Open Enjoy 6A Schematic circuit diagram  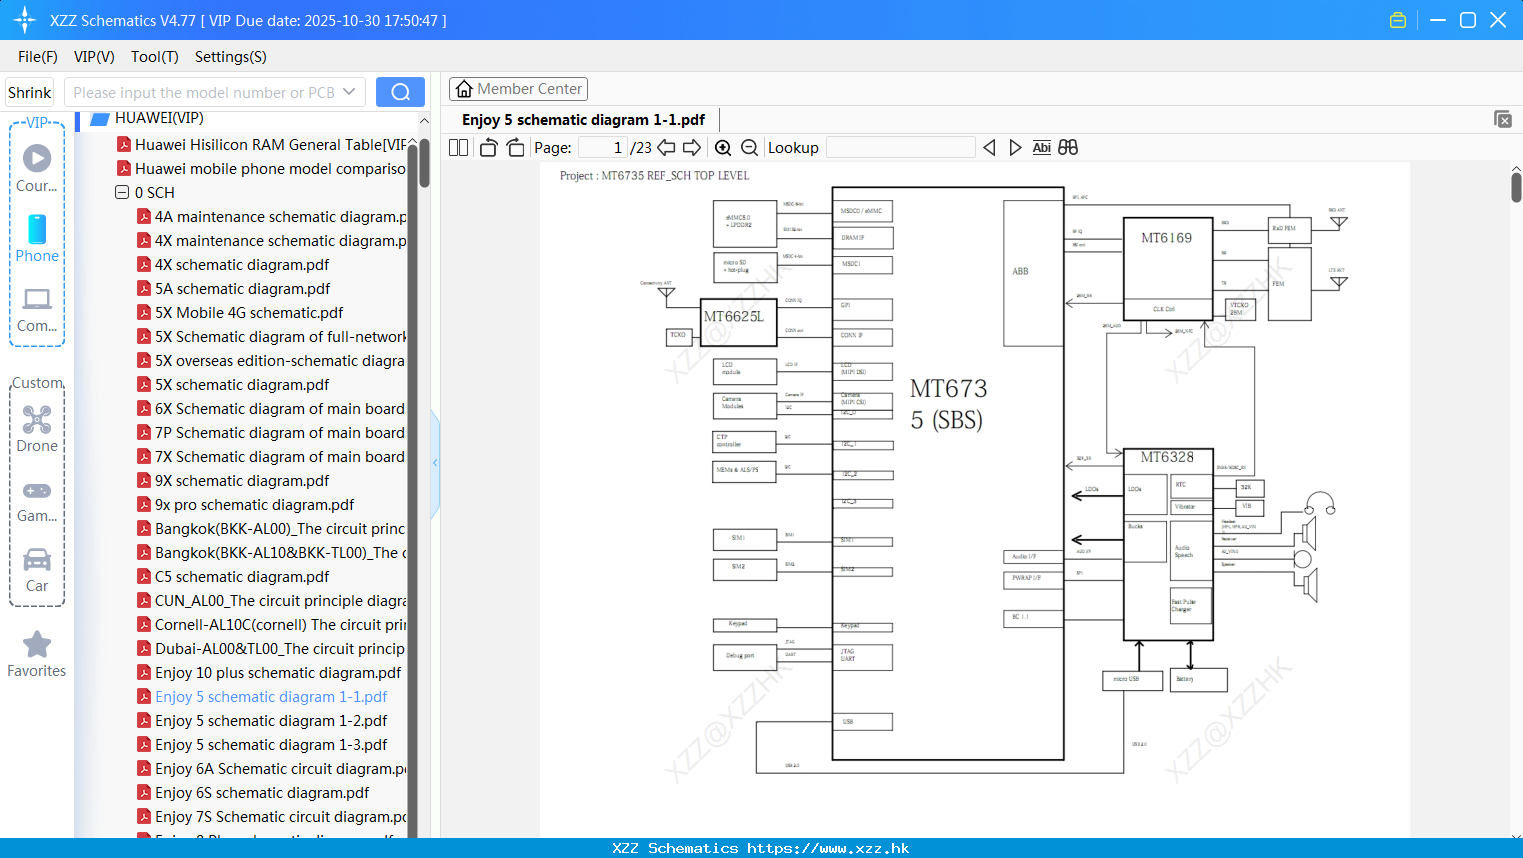point(272,769)
